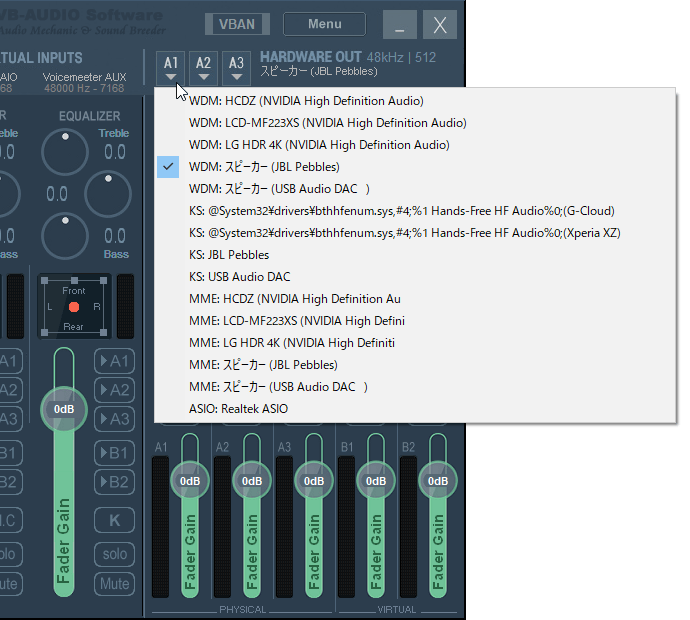
Task: Toggle A1 bus routing for Voicemeeter AUX strip
Action: coord(114,361)
